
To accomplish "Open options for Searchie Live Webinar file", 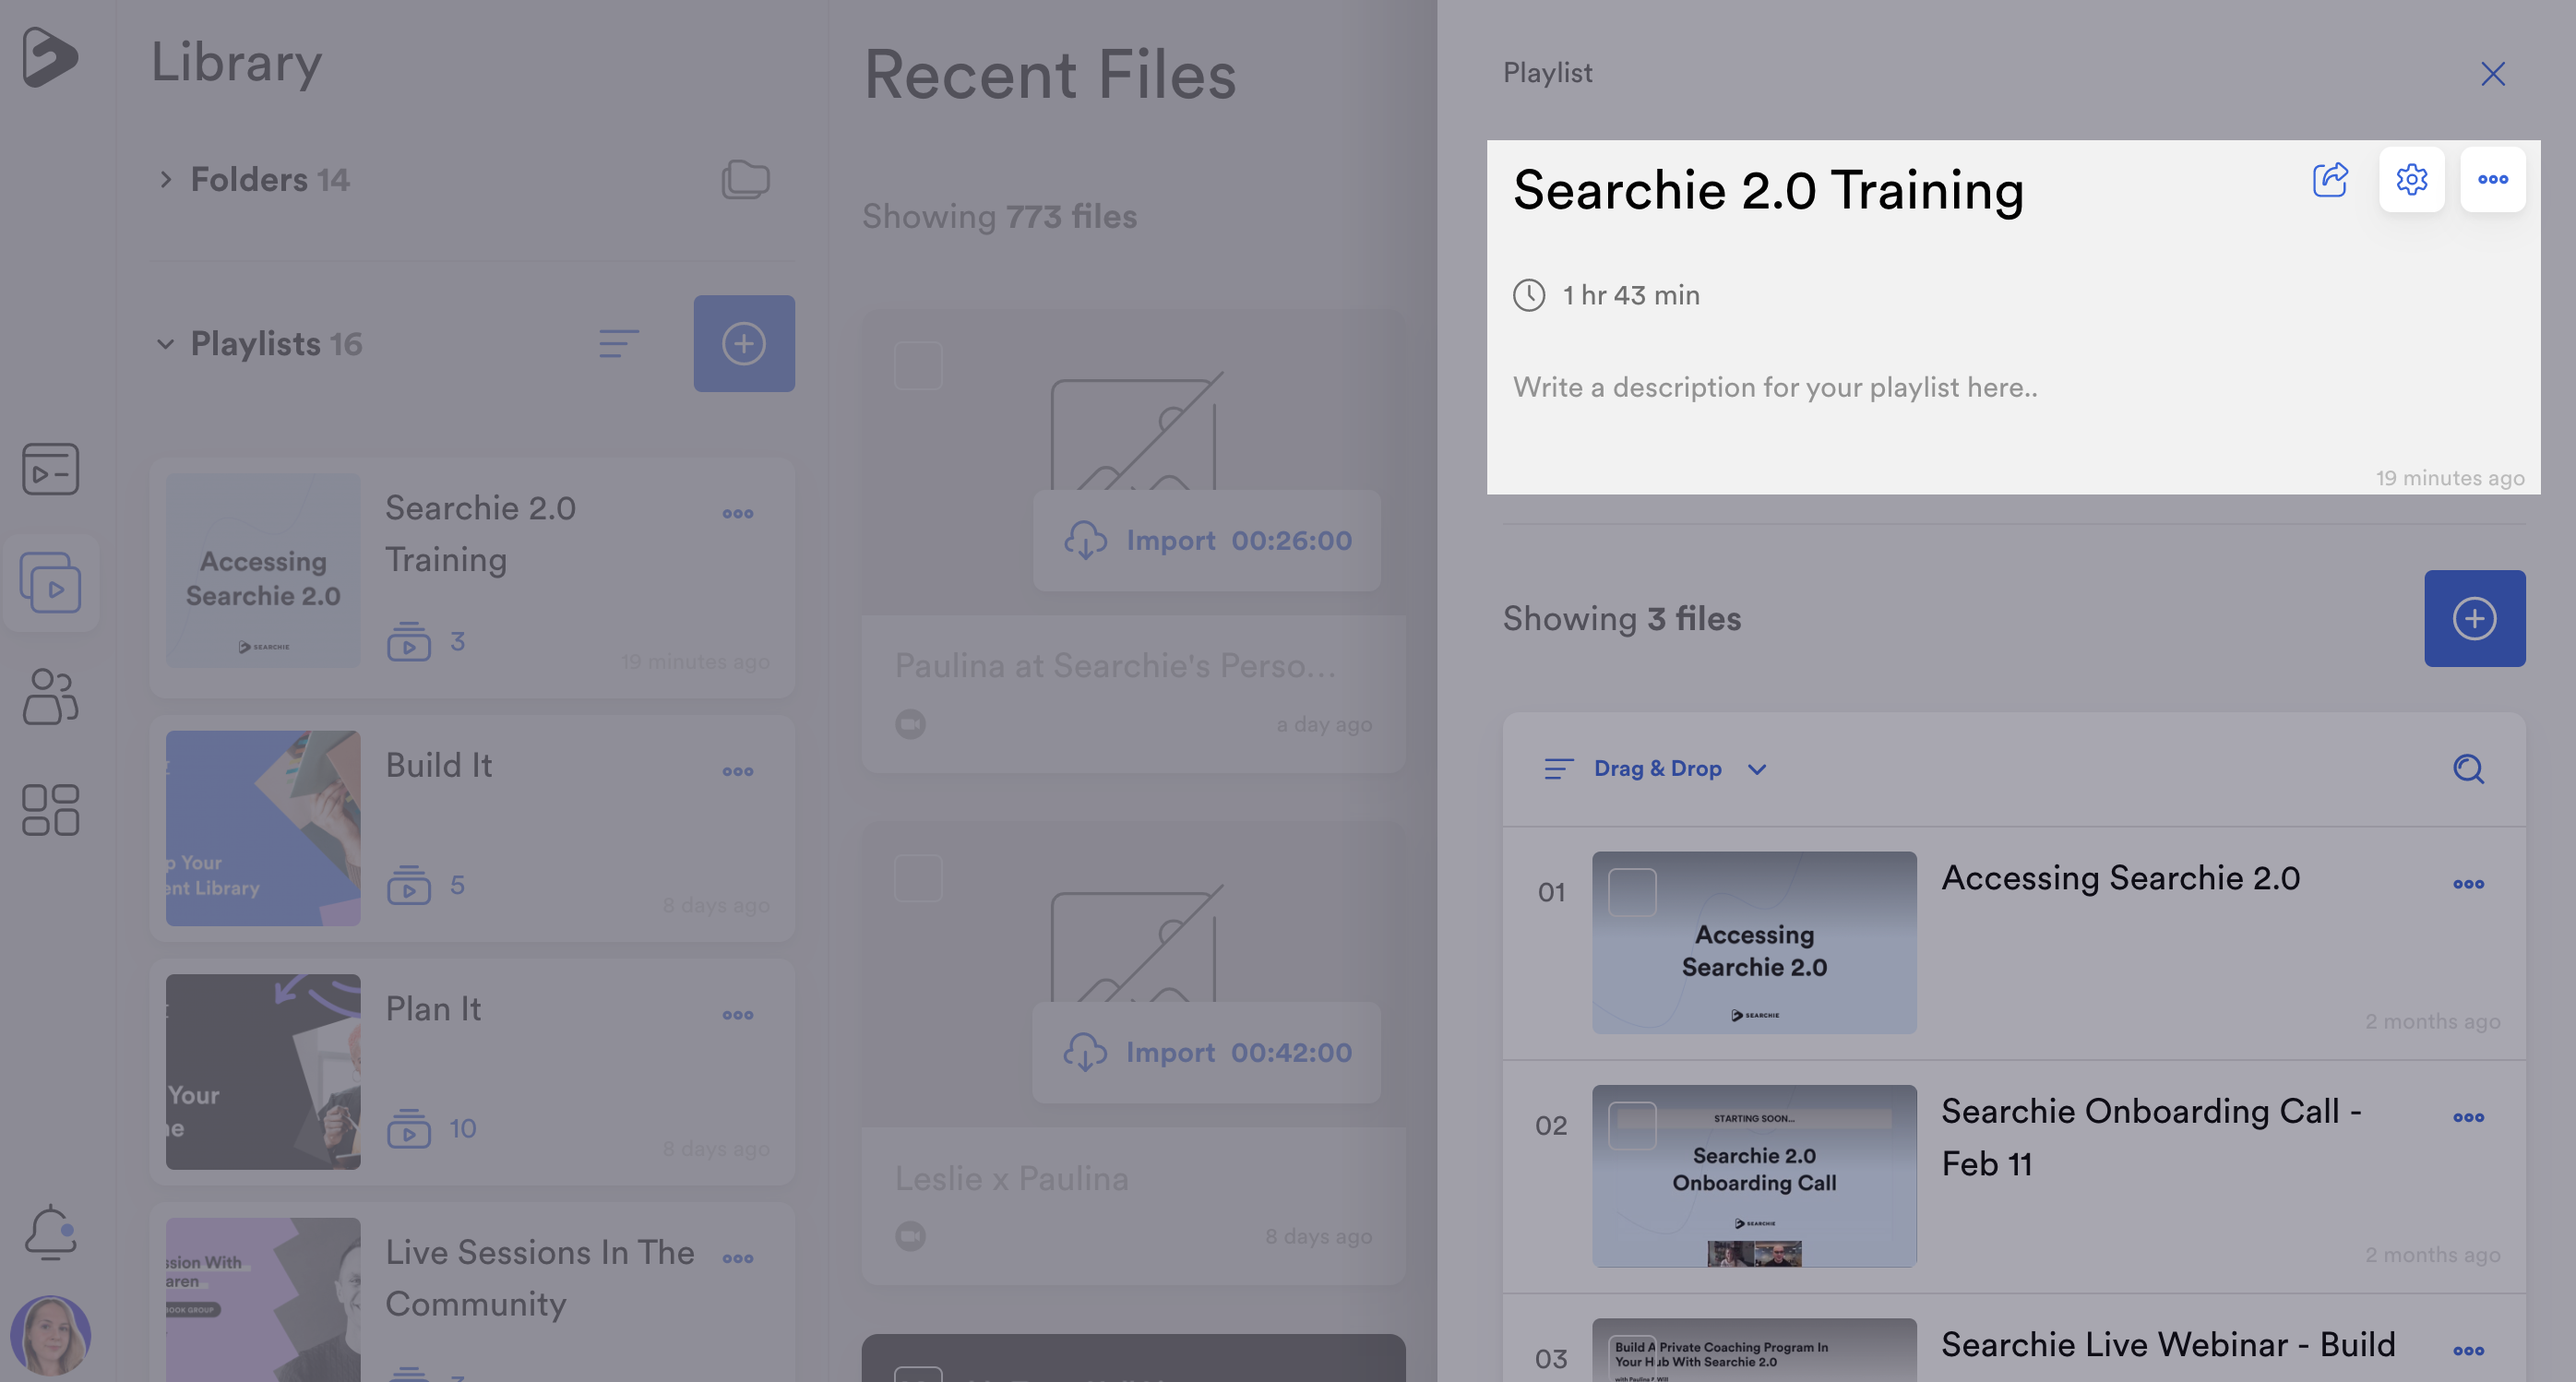I will pos(2469,1351).
